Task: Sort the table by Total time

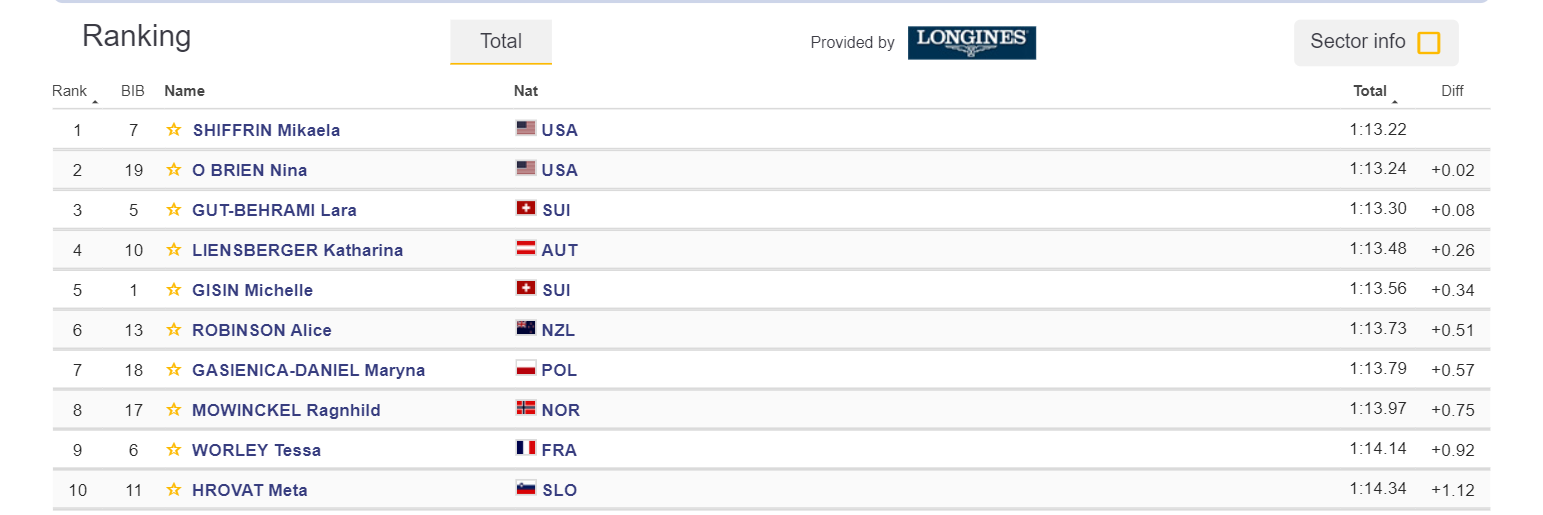Action: tap(1370, 91)
